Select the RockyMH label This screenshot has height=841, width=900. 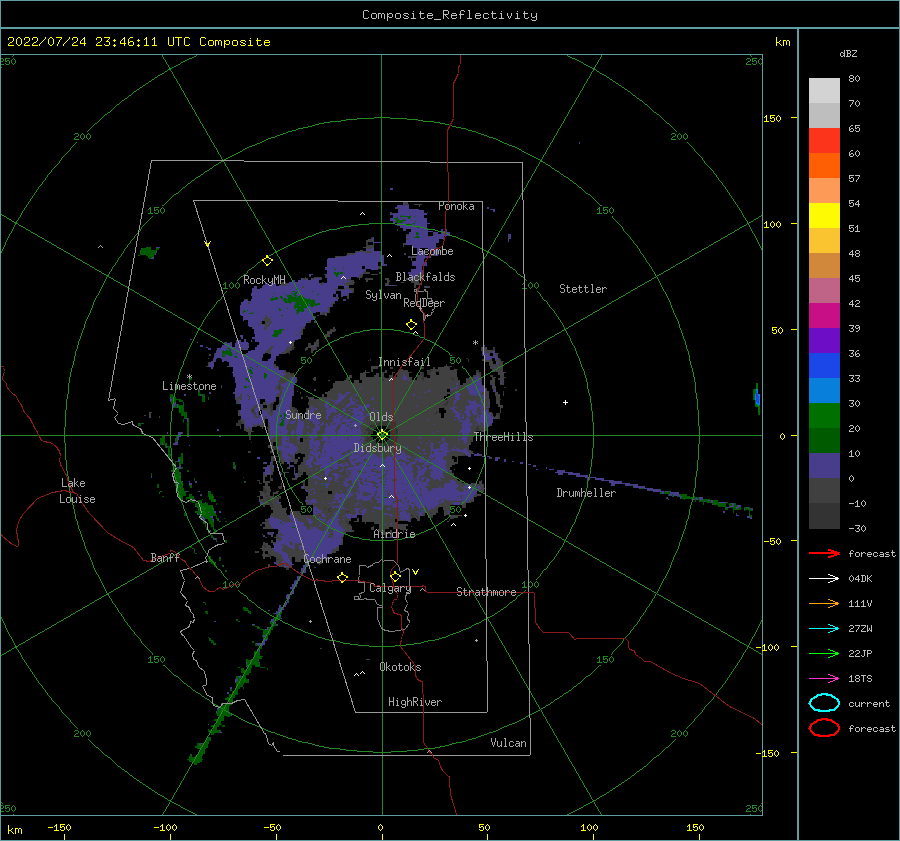click(264, 280)
